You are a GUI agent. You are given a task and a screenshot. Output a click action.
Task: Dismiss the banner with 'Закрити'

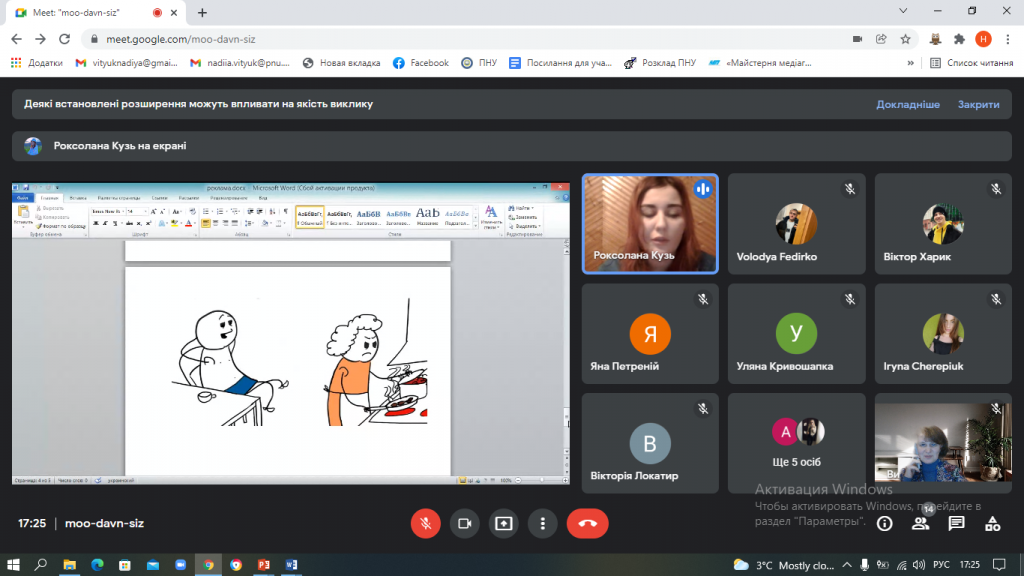coord(978,104)
